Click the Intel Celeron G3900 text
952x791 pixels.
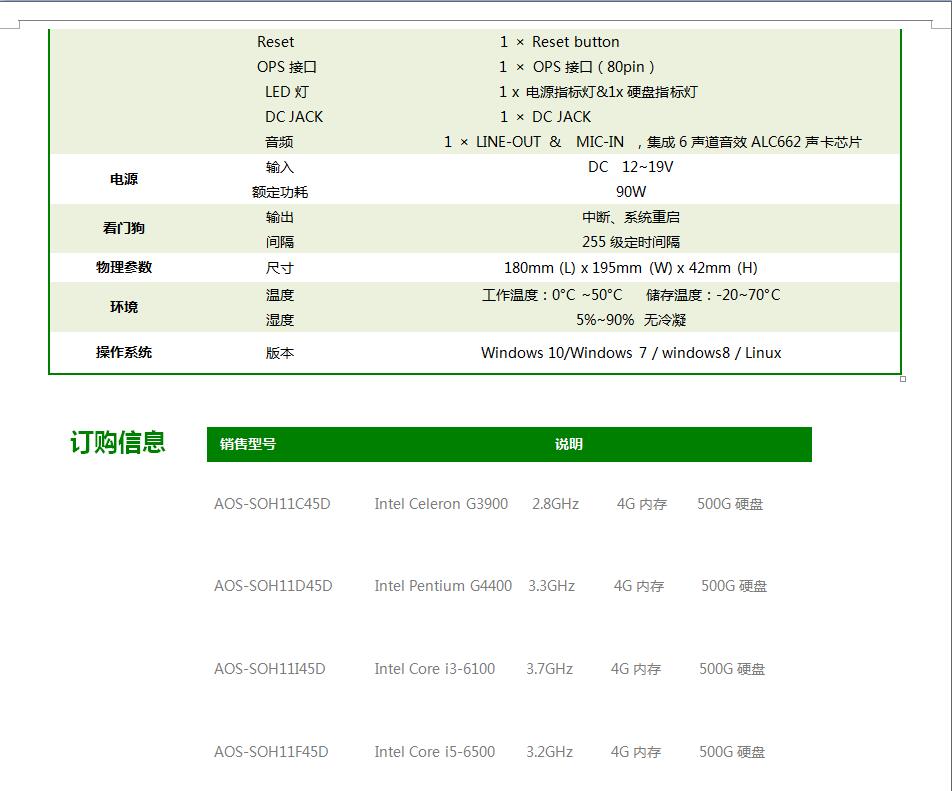441,504
